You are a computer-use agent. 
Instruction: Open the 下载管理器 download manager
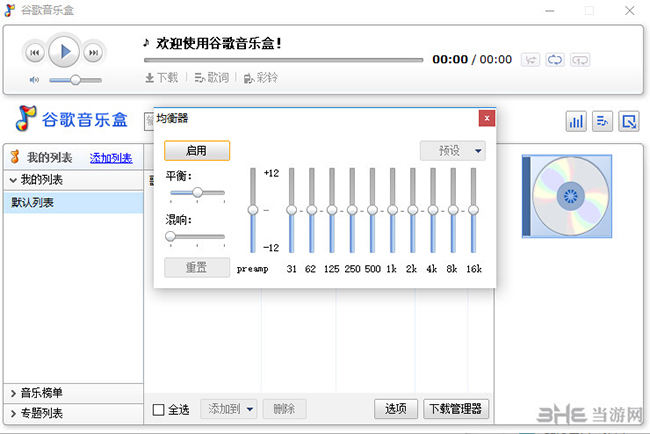pyautogui.click(x=456, y=409)
